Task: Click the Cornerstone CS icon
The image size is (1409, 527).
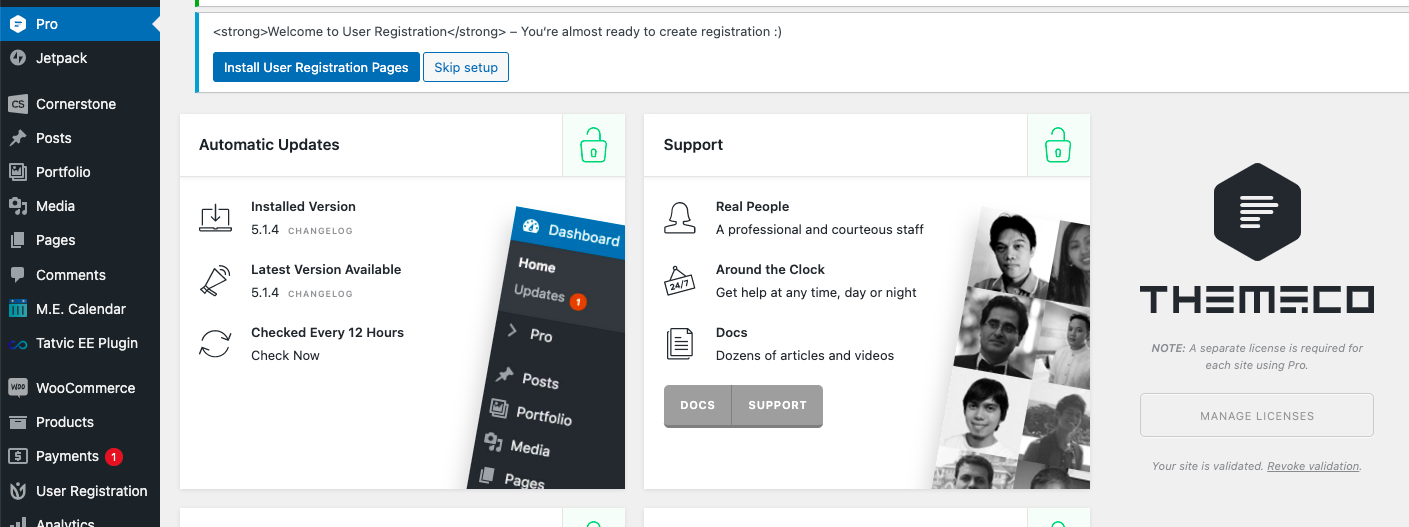Action: tap(17, 104)
